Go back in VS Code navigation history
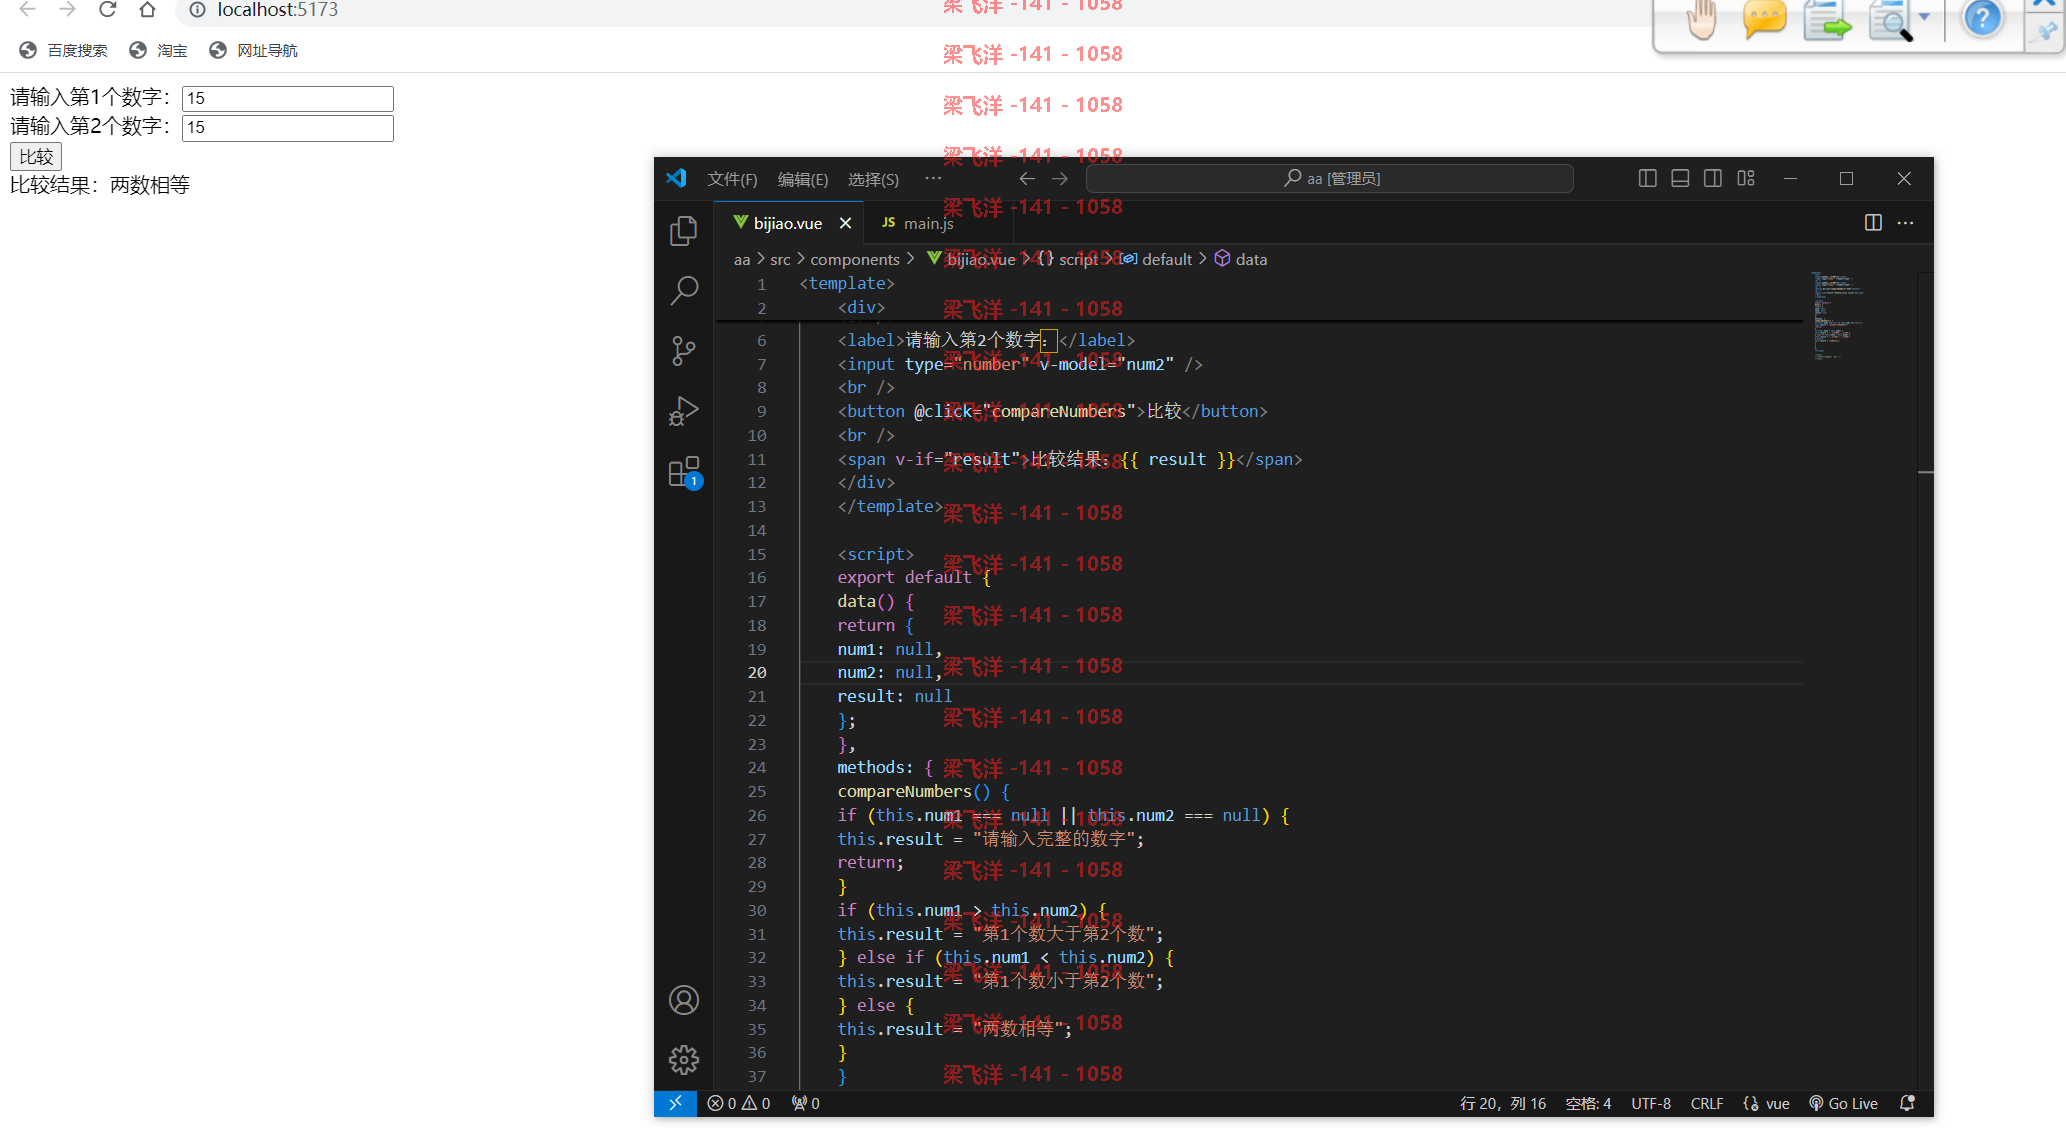The width and height of the screenshot is (2066, 1128). (x=1027, y=179)
